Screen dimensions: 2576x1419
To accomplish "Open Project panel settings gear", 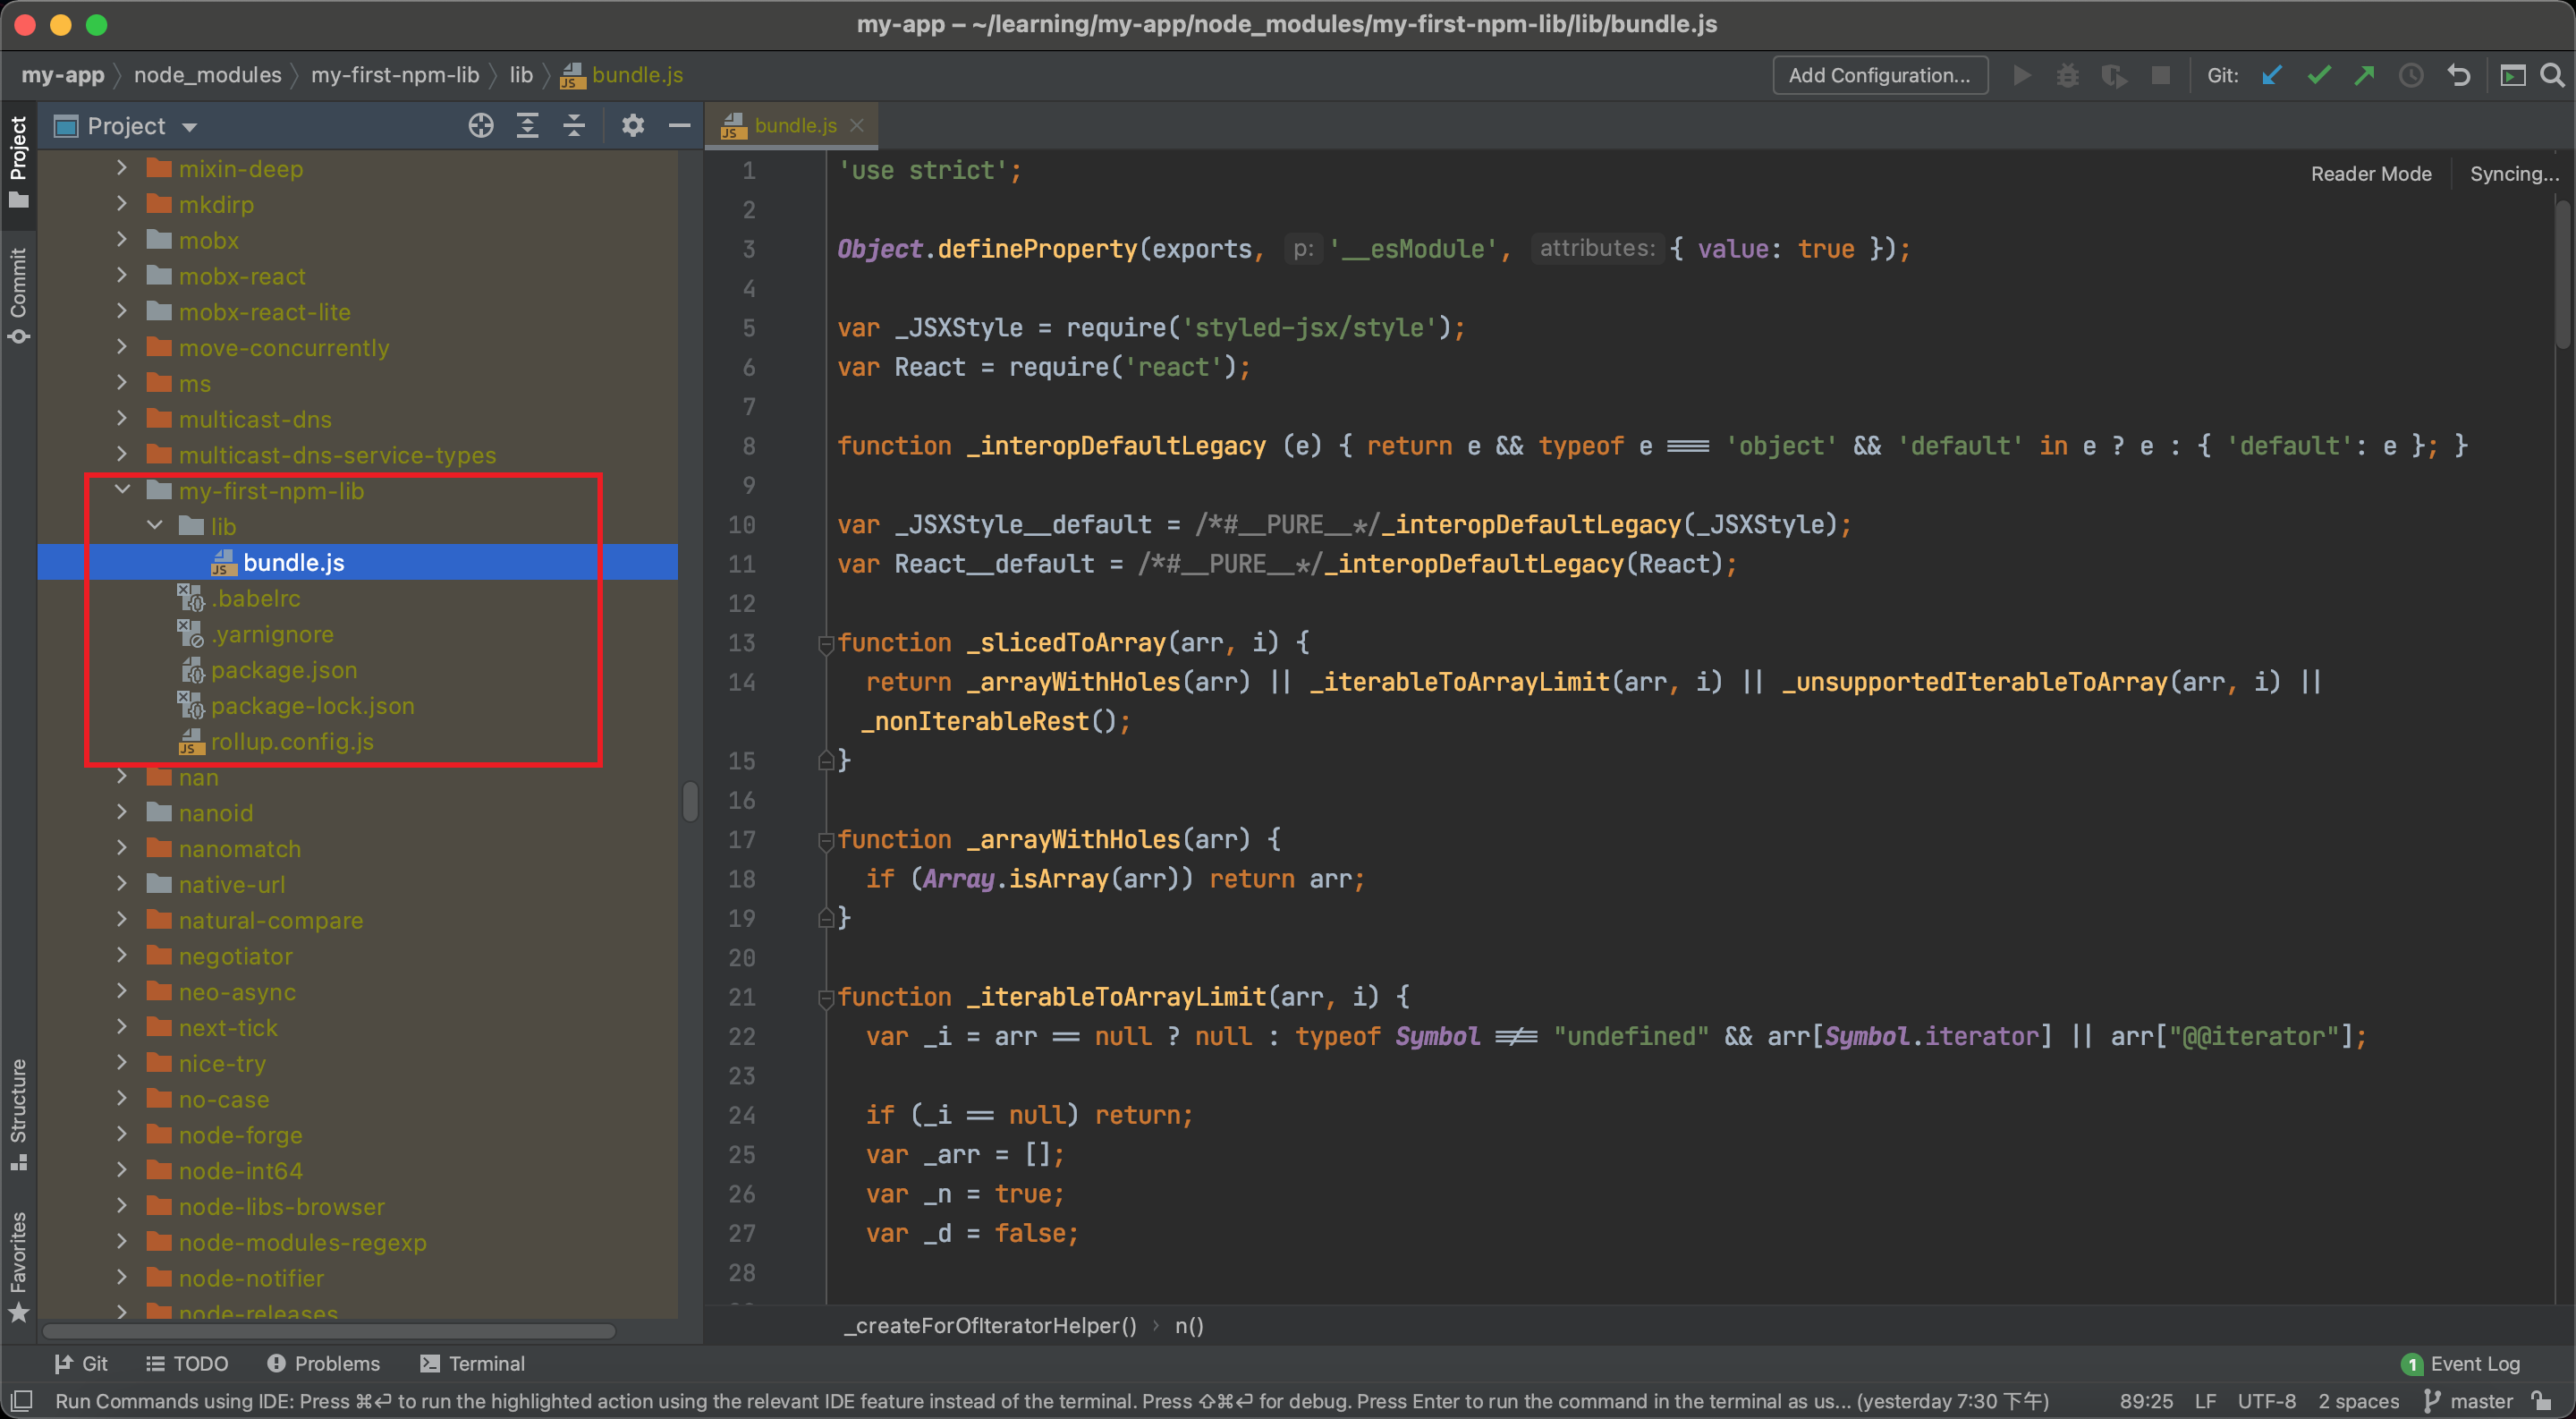I will pyautogui.click(x=633, y=126).
